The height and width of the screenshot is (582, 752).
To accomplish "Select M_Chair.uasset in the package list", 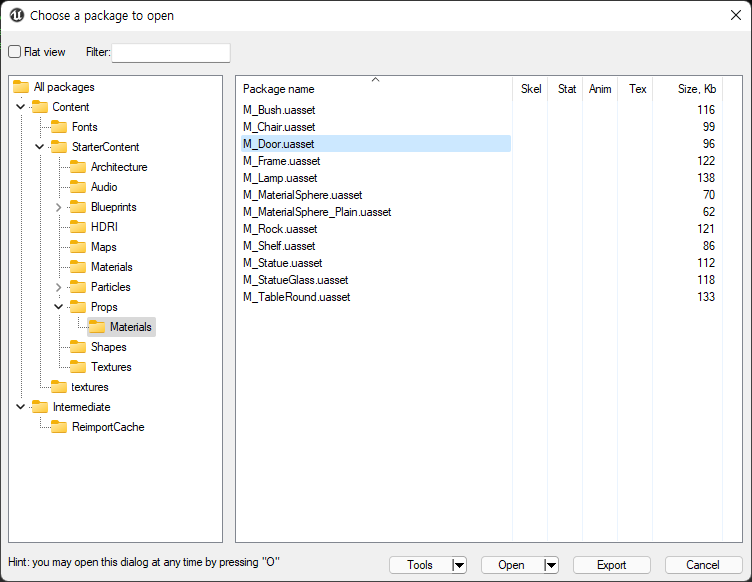I will coord(279,127).
